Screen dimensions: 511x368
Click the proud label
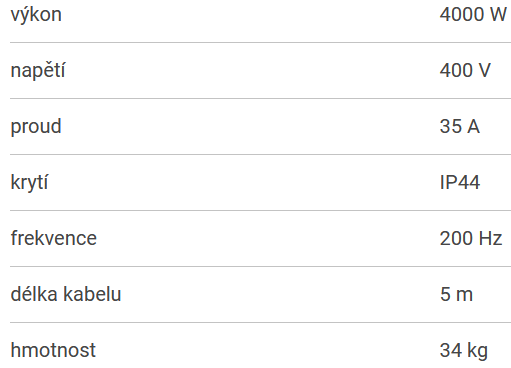click(x=36, y=127)
